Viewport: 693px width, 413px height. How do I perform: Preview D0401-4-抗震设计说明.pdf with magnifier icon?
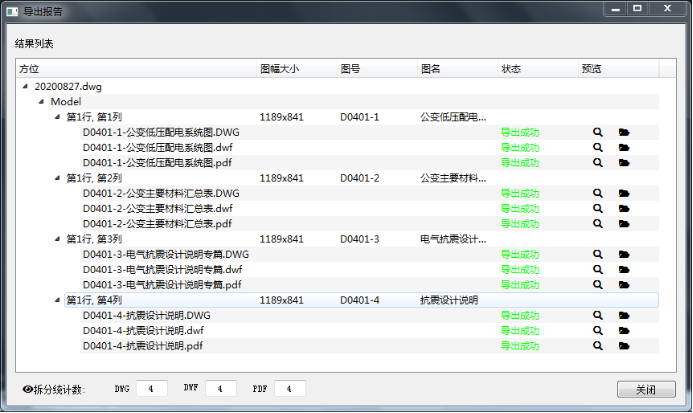click(x=598, y=345)
